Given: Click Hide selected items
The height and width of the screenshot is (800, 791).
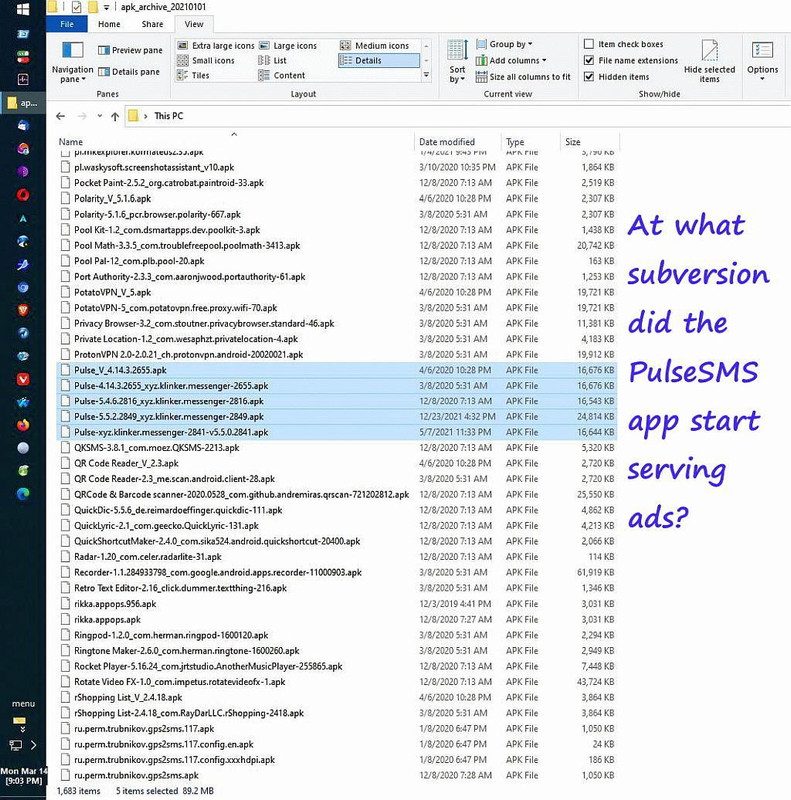Looking at the screenshot, I should click(x=709, y=61).
